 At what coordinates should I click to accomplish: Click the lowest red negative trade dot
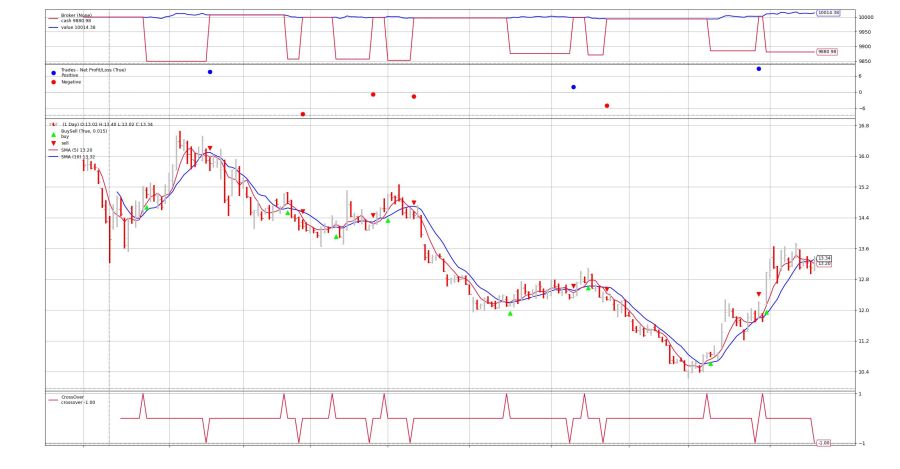pos(303,114)
